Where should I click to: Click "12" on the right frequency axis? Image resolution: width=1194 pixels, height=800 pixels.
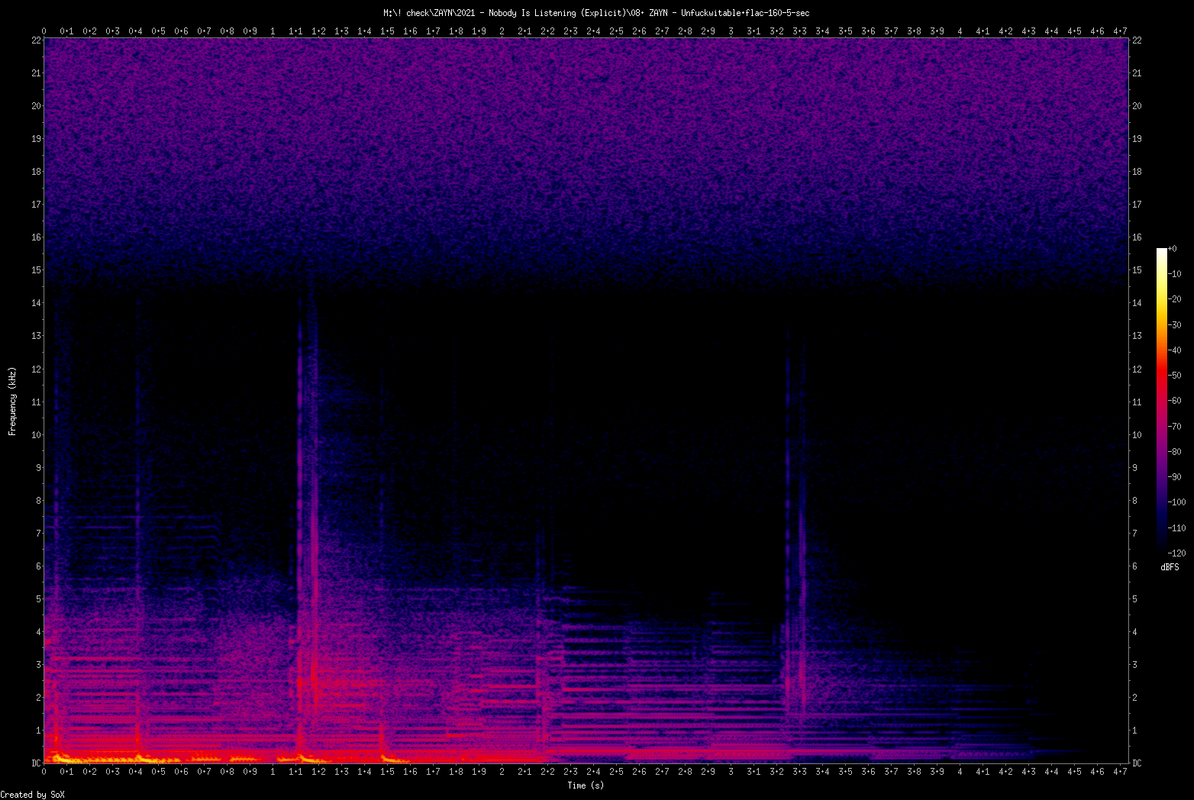point(1137,369)
